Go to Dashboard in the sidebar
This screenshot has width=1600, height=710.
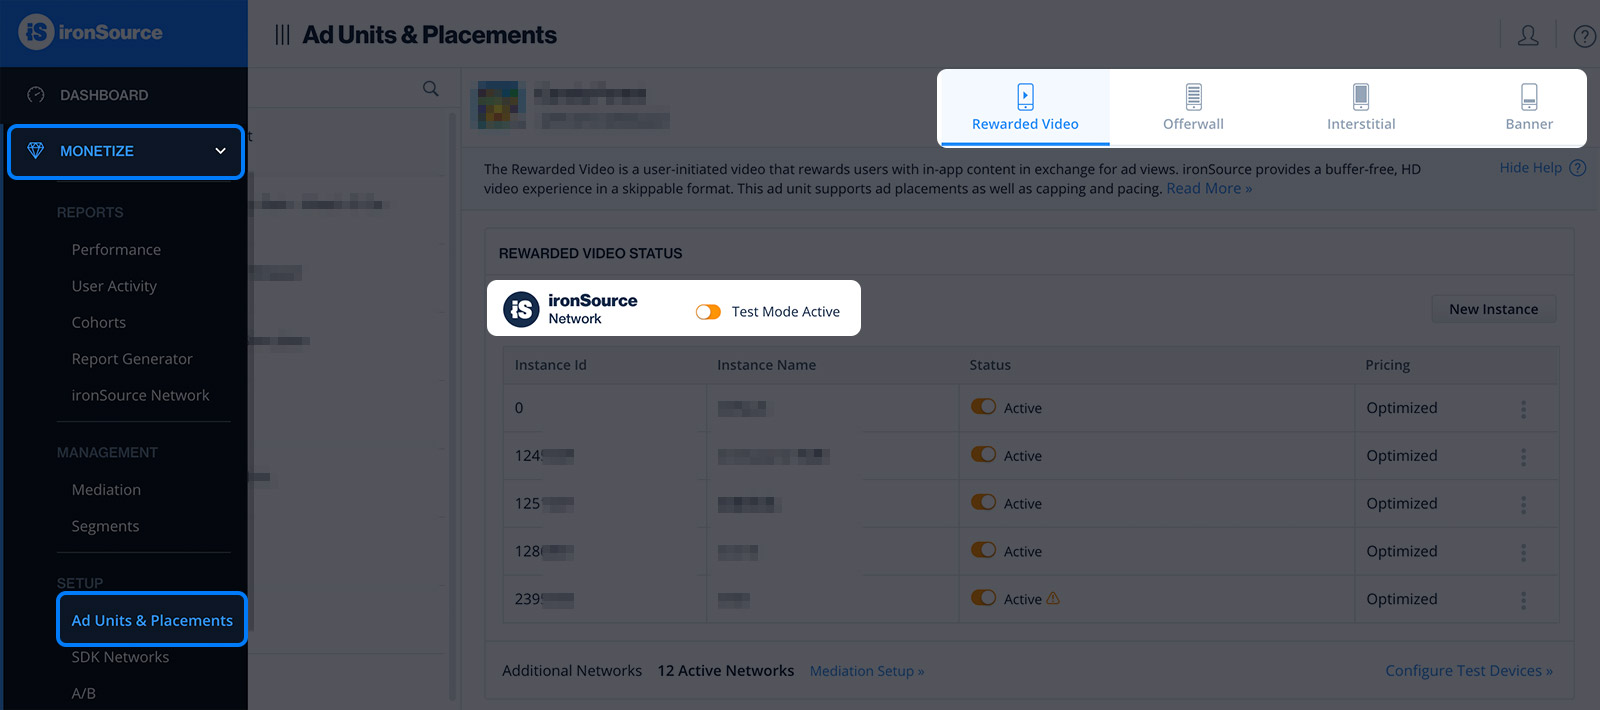pos(104,95)
